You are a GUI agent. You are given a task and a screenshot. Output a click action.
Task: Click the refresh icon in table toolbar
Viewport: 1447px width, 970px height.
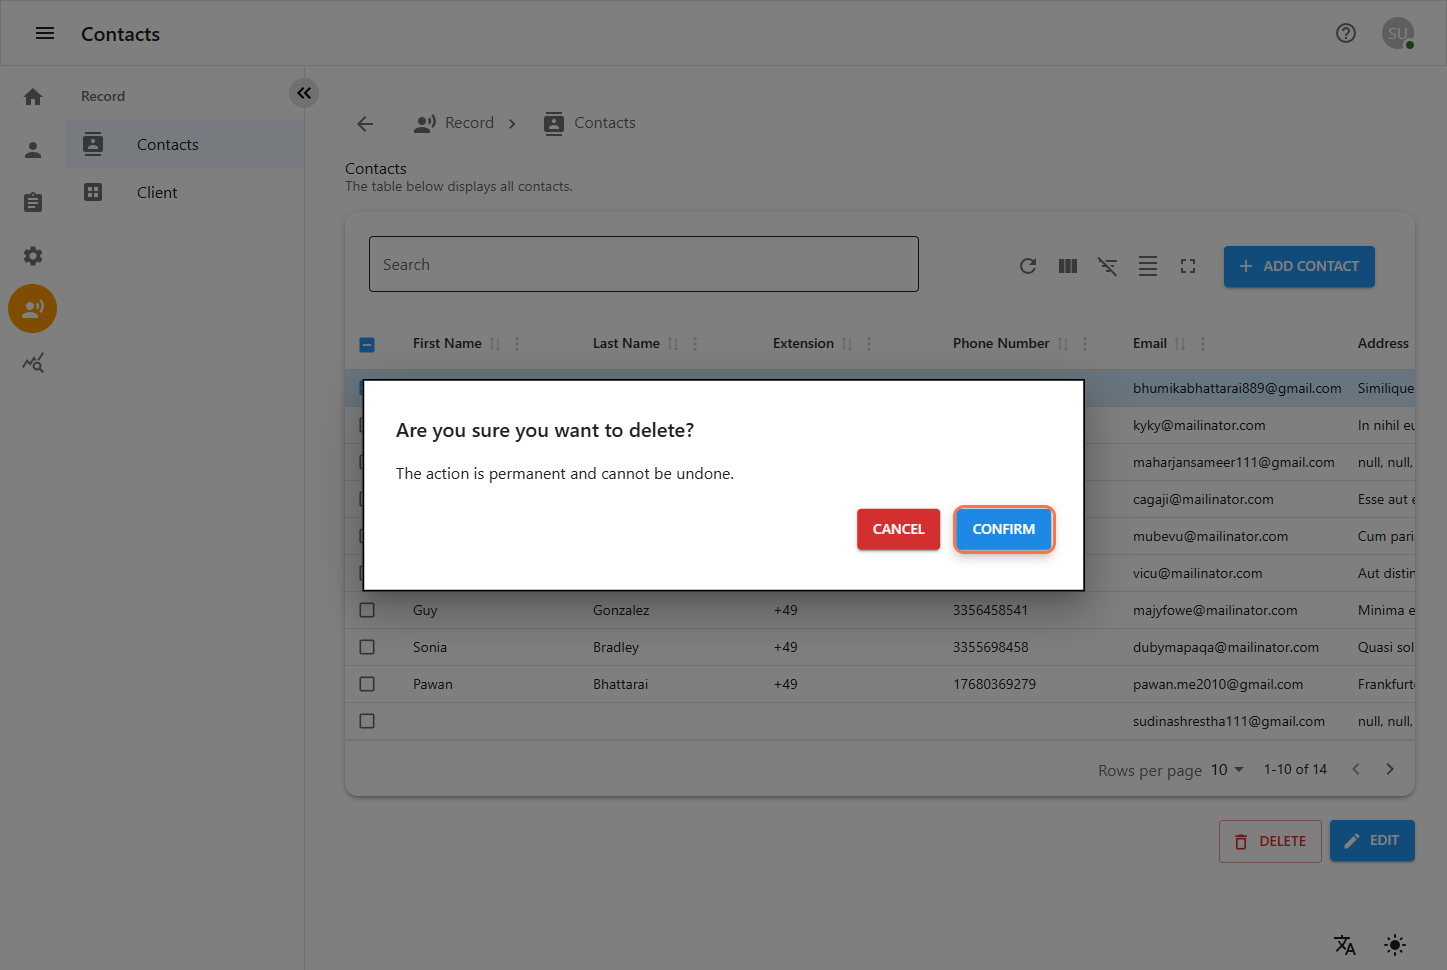(x=1027, y=266)
